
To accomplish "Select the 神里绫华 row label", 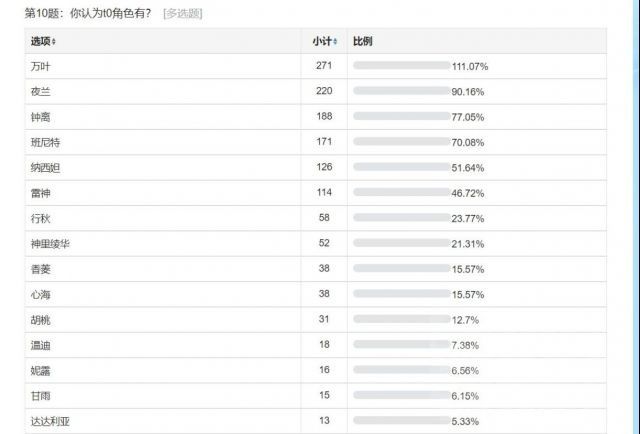I will [x=52, y=243].
